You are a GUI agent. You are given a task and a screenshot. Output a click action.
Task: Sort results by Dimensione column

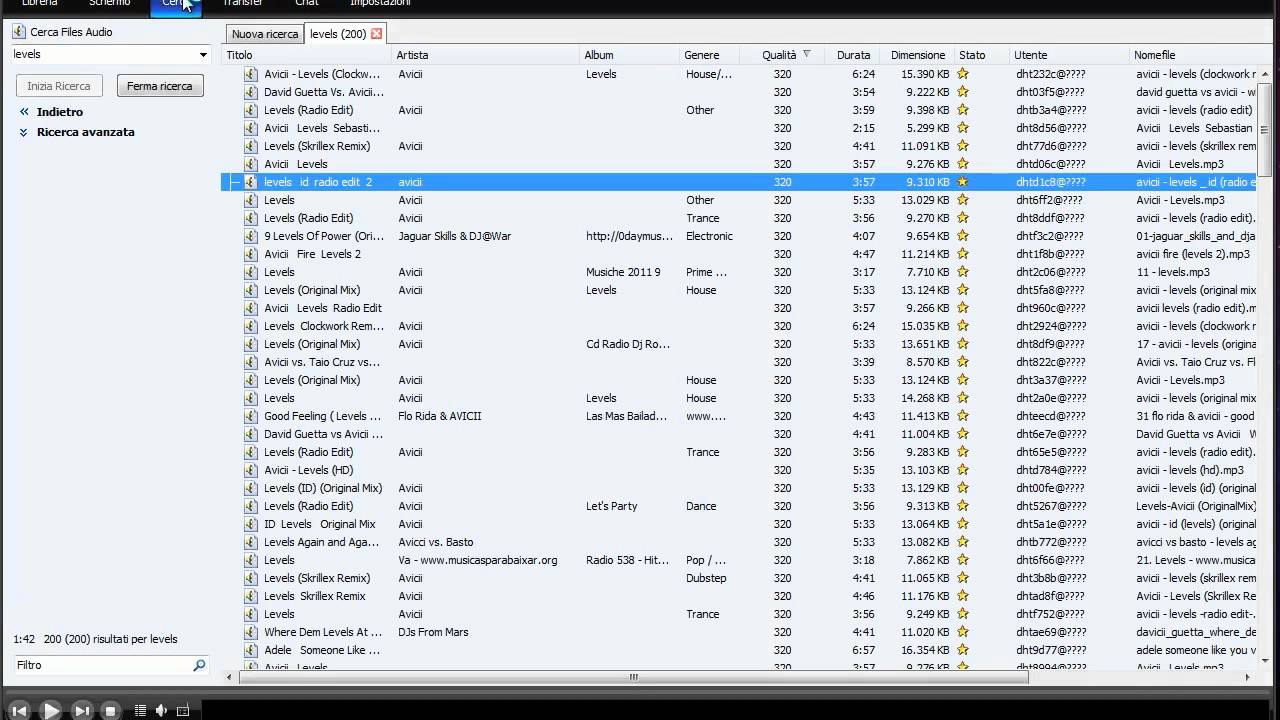917,55
